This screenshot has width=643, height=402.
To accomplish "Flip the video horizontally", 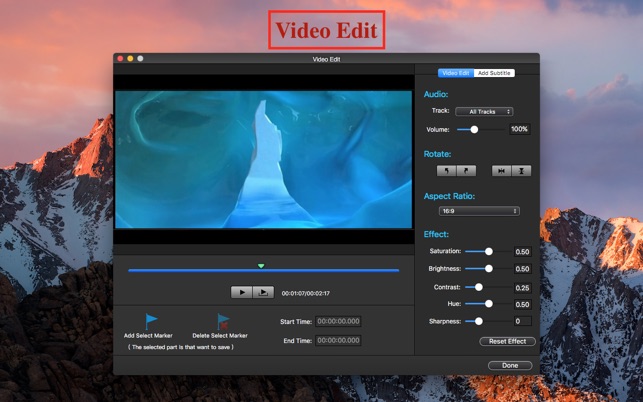I will tap(502, 171).
